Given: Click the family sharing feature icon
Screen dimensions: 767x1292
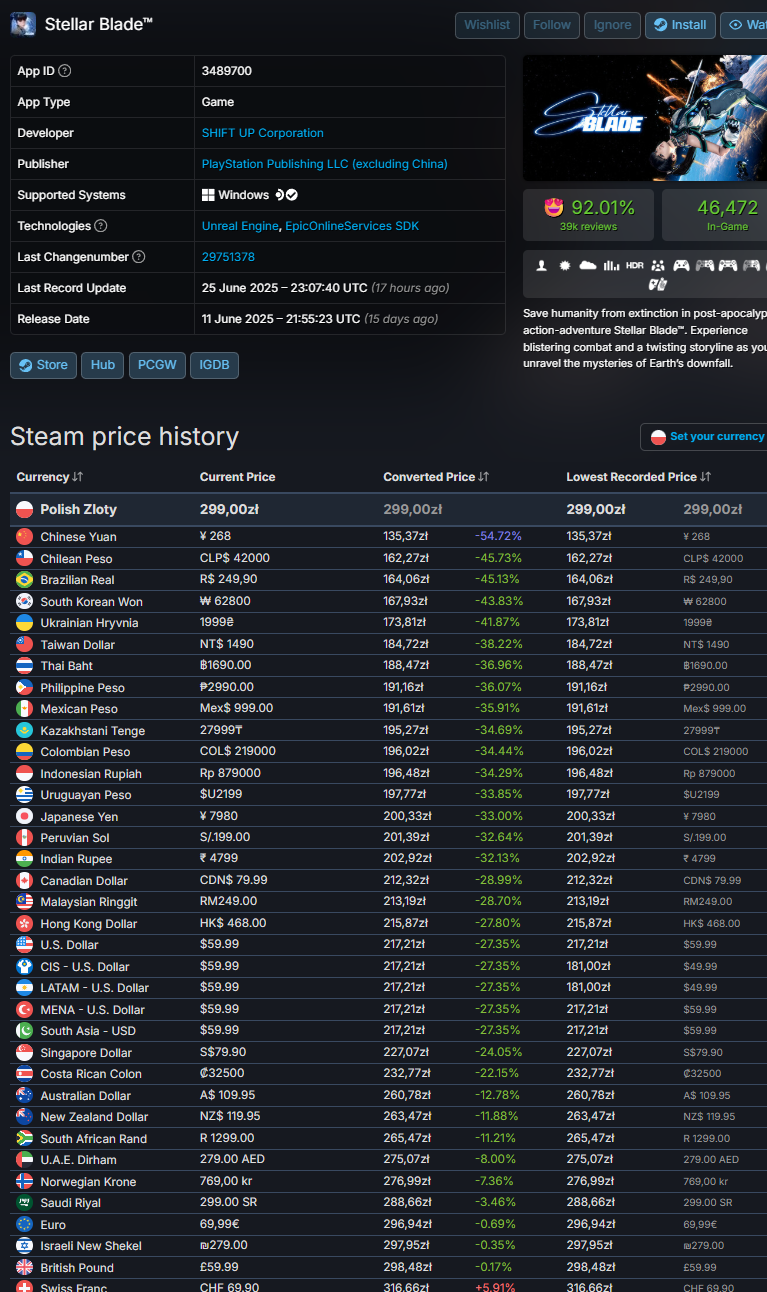Looking at the screenshot, I should point(658,265).
